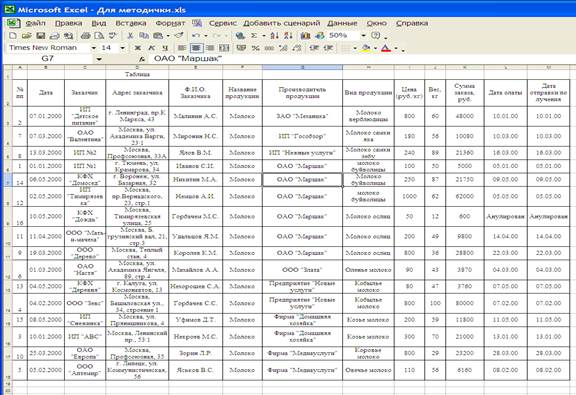576x395 pixels.
Task: Open the Данные menu
Action: (x=342, y=23)
